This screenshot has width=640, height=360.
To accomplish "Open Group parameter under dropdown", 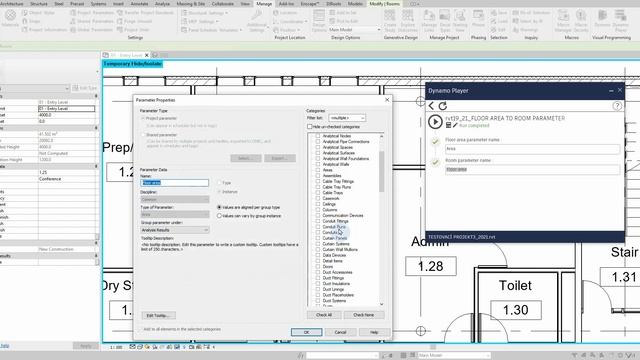I will point(175,230).
